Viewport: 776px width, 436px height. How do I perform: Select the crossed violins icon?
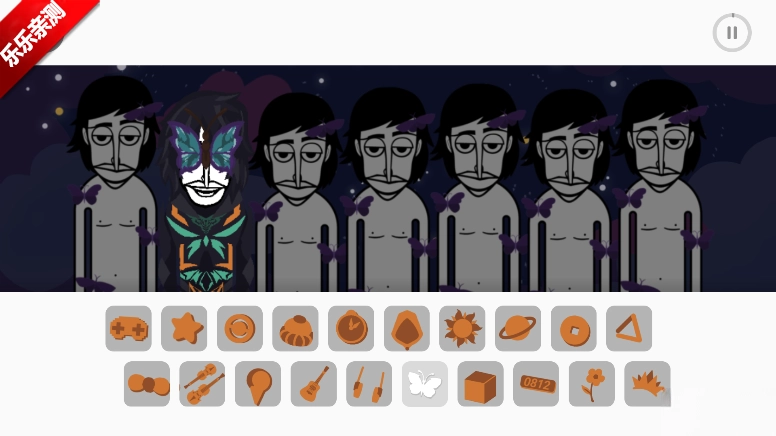tap(202, 384)
